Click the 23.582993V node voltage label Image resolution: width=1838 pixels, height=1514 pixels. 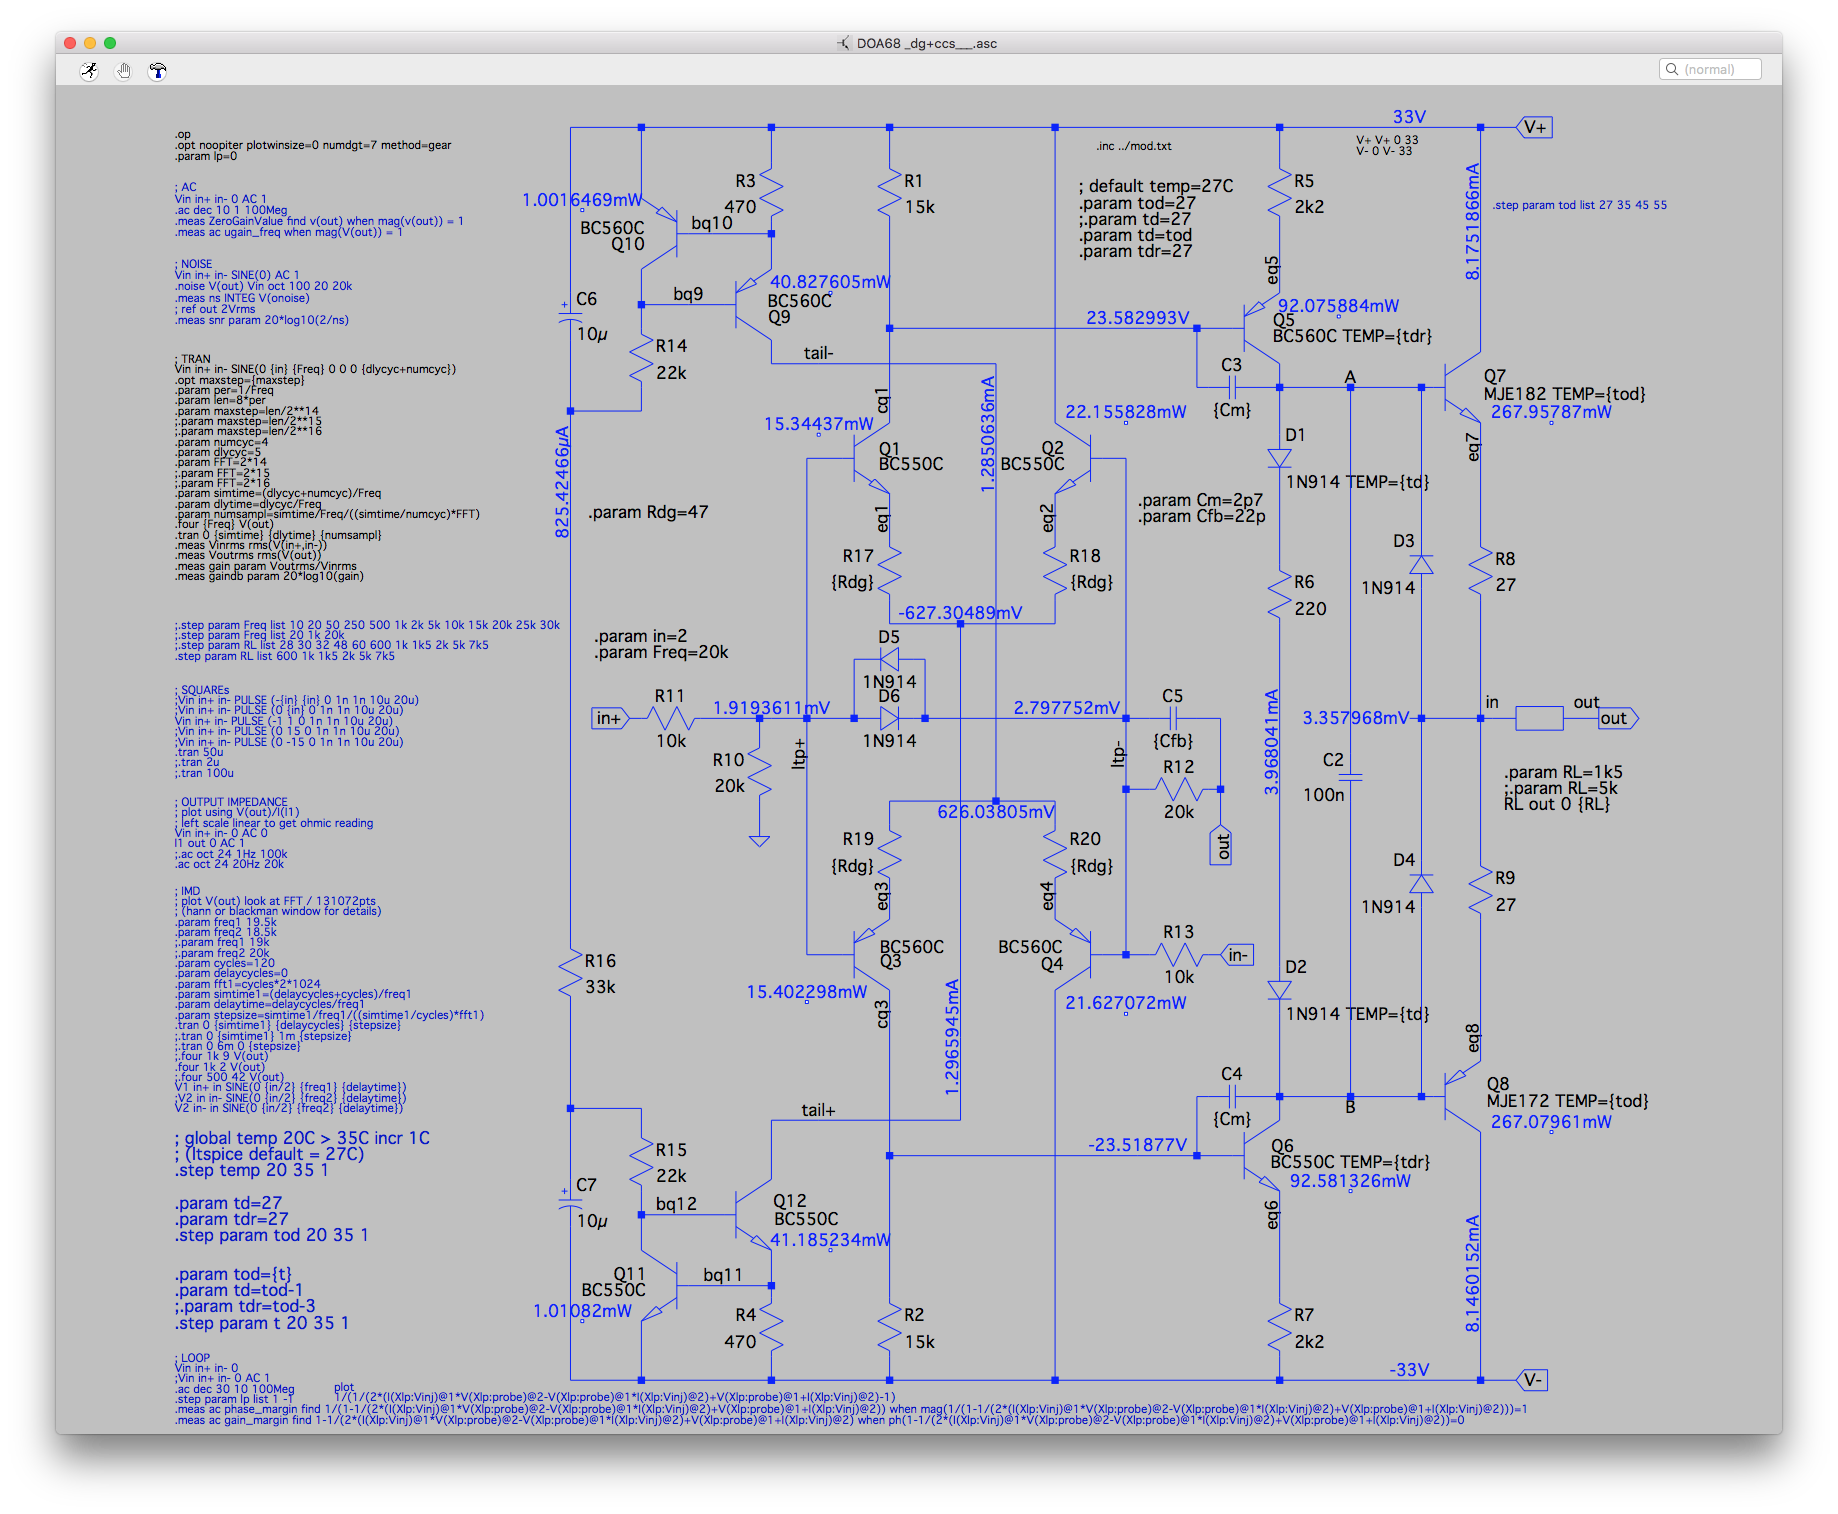coord(1138,318)
